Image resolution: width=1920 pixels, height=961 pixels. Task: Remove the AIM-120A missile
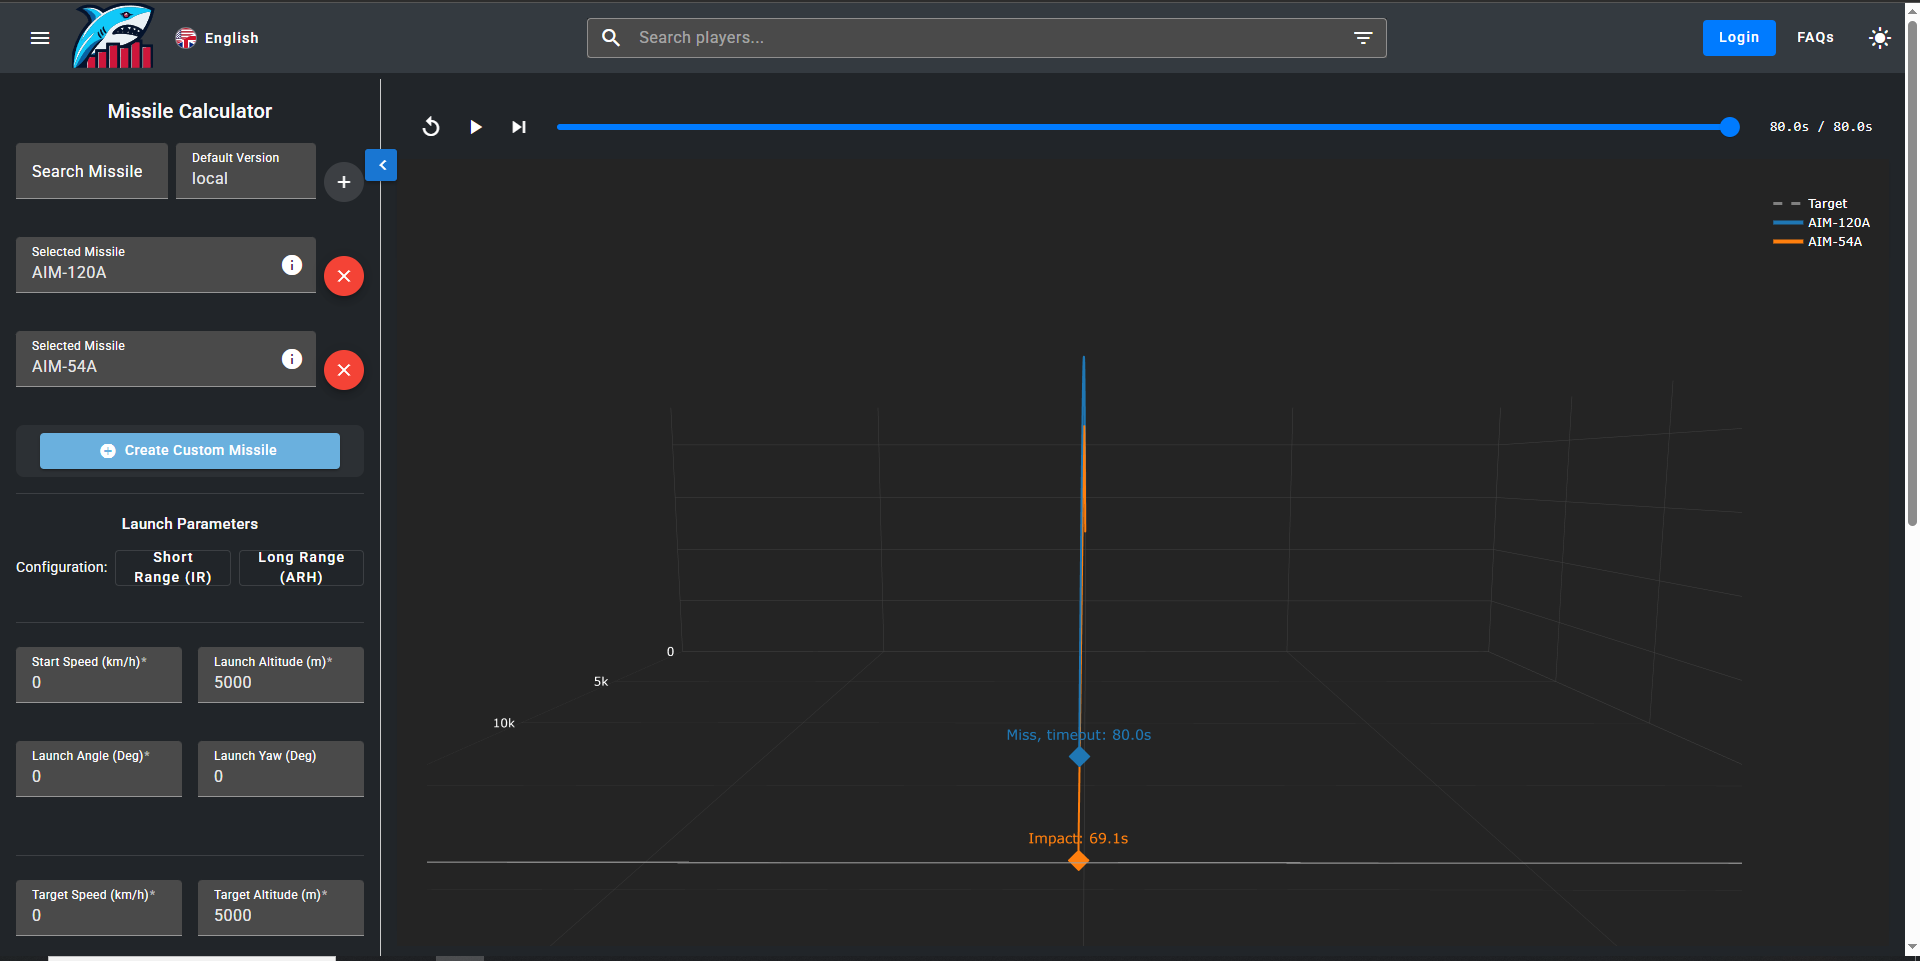(x=344, y=276)
